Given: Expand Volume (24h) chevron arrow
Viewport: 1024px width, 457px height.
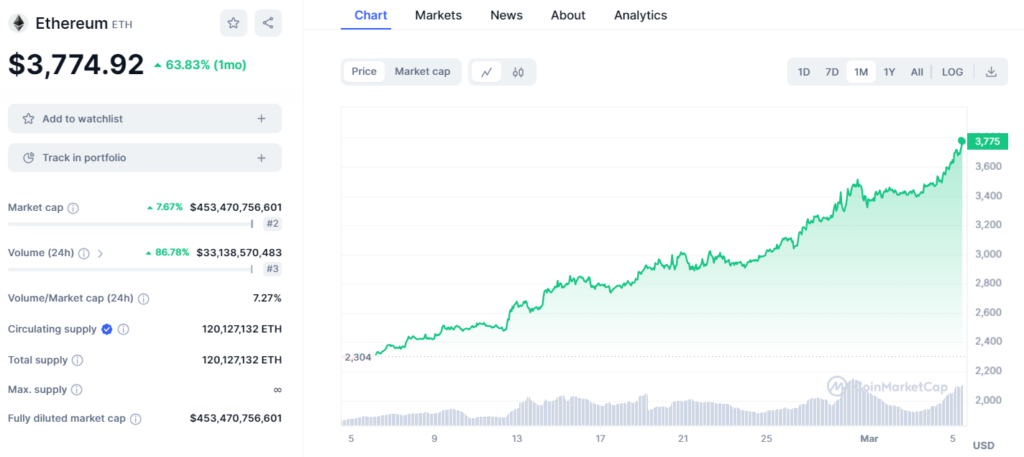Looking at the screenshot, I should [x=100, y=253].
